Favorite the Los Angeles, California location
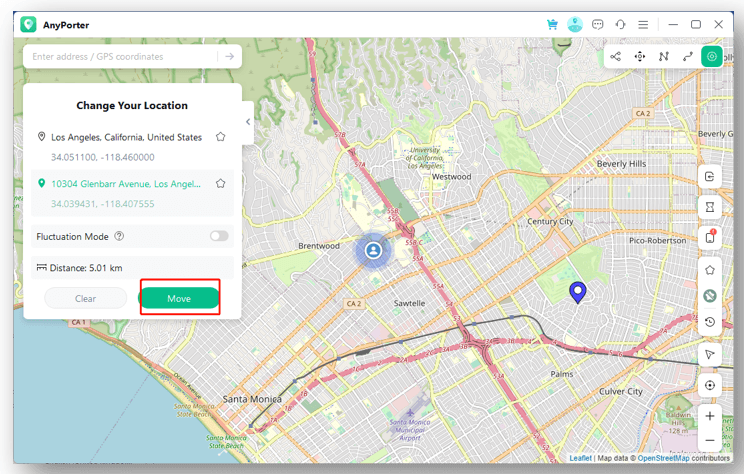The height and width of the screenshot is (474, 744). [221, 137]
